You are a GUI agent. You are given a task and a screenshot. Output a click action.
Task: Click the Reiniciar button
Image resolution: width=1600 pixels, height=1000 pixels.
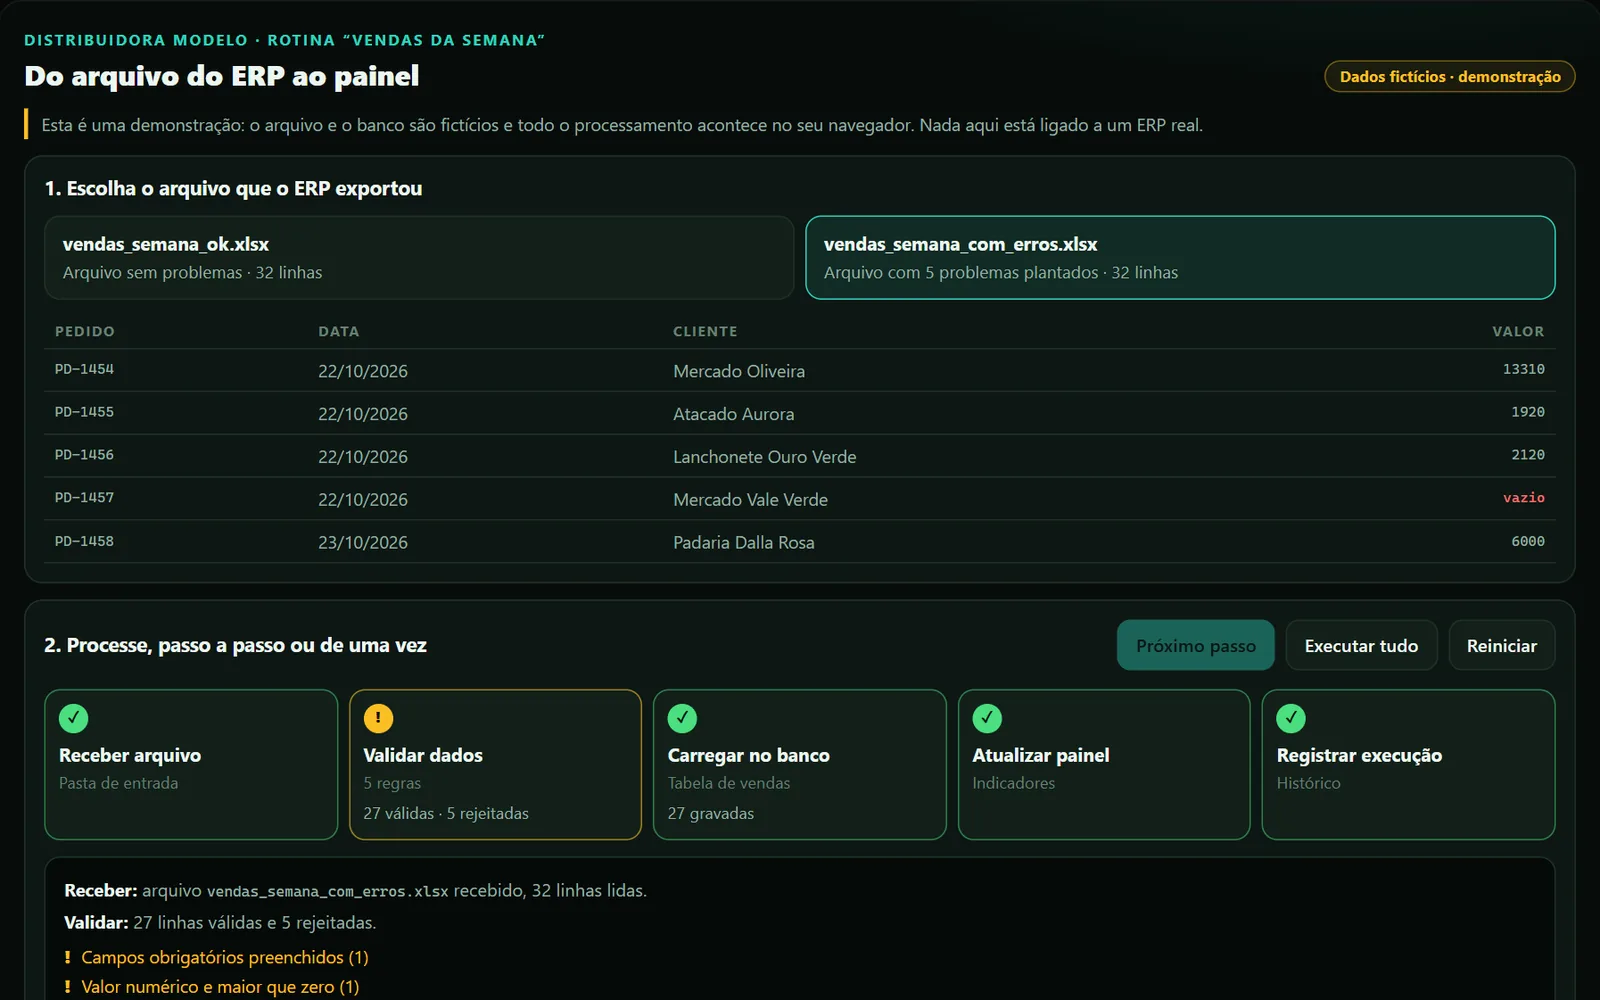[1501, 645]
